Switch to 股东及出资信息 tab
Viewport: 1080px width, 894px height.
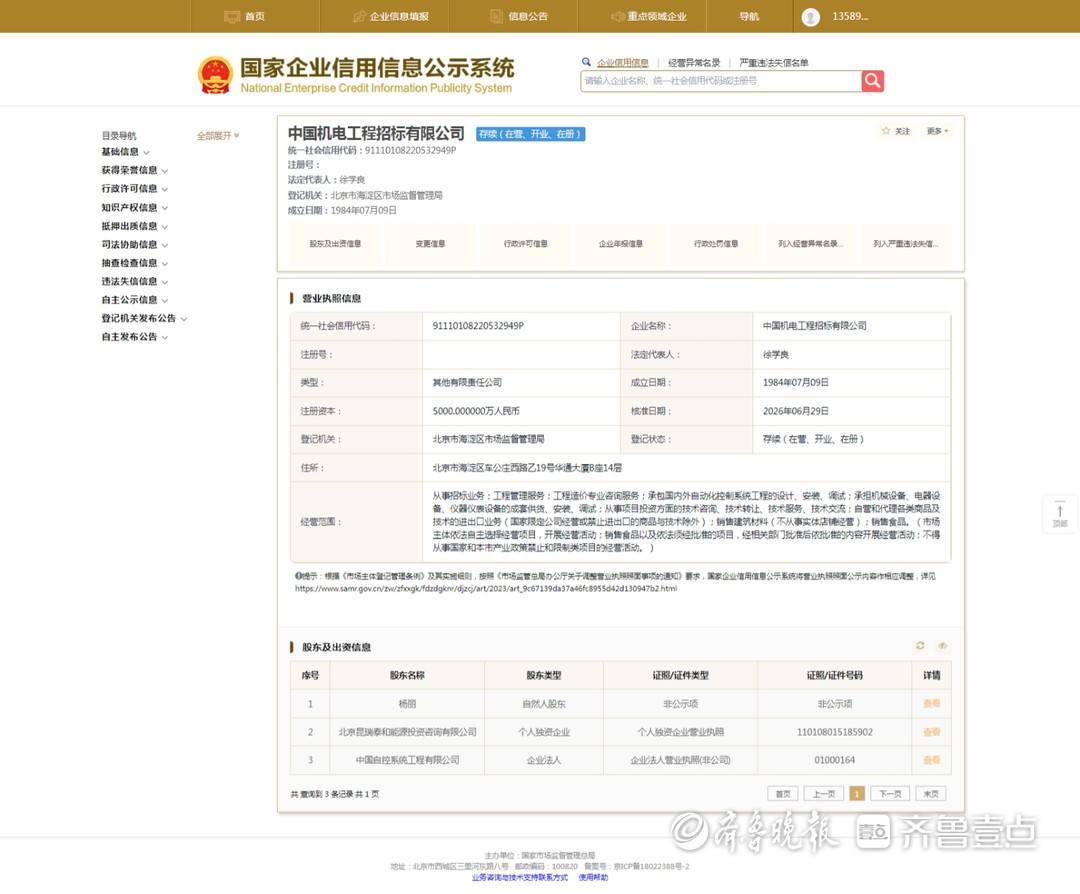pos(335,244)
